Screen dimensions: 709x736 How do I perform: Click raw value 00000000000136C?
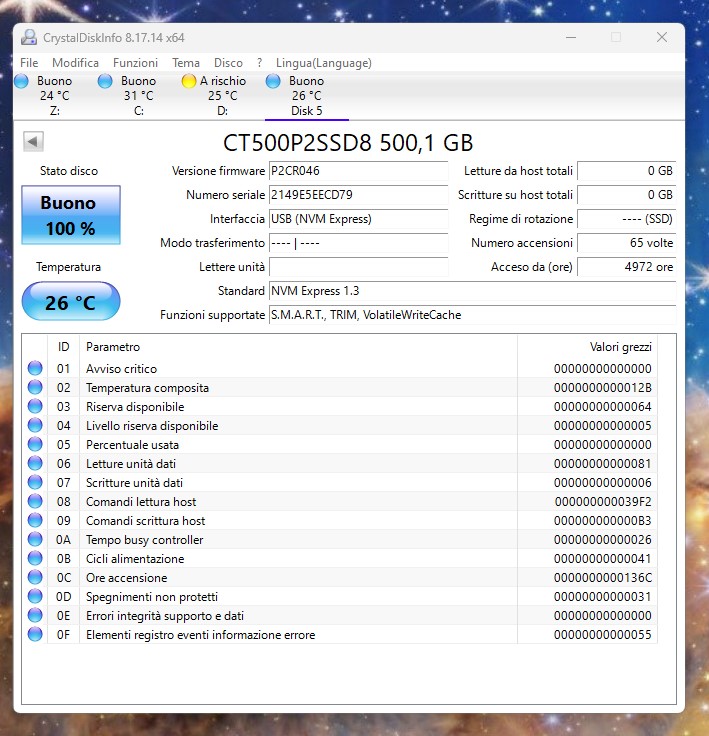(x=602, y=578)
